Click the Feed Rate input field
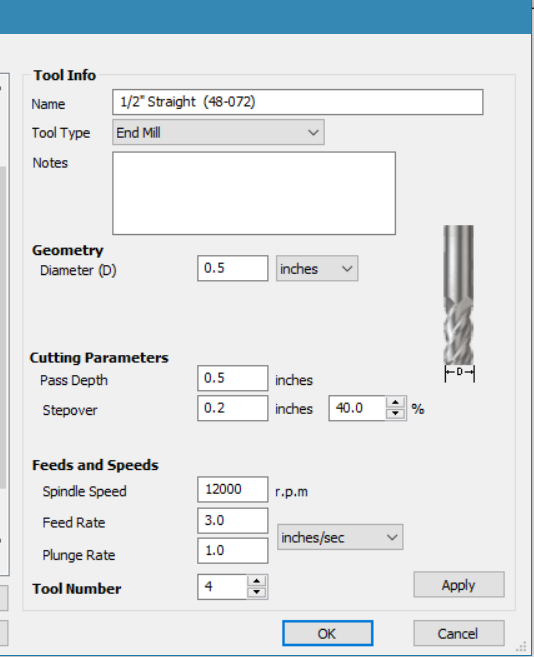534x657 pixels. pyautogui.click(x=233, y=521)
